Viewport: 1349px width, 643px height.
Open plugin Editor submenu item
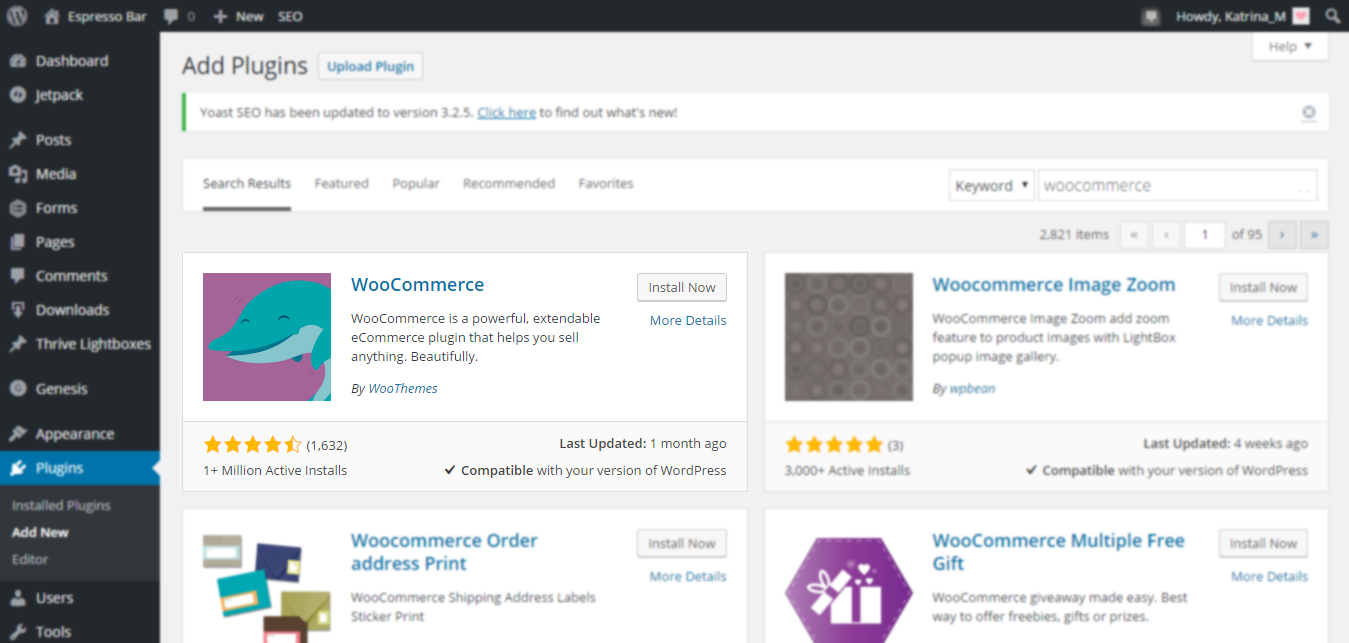click(30, 560)
